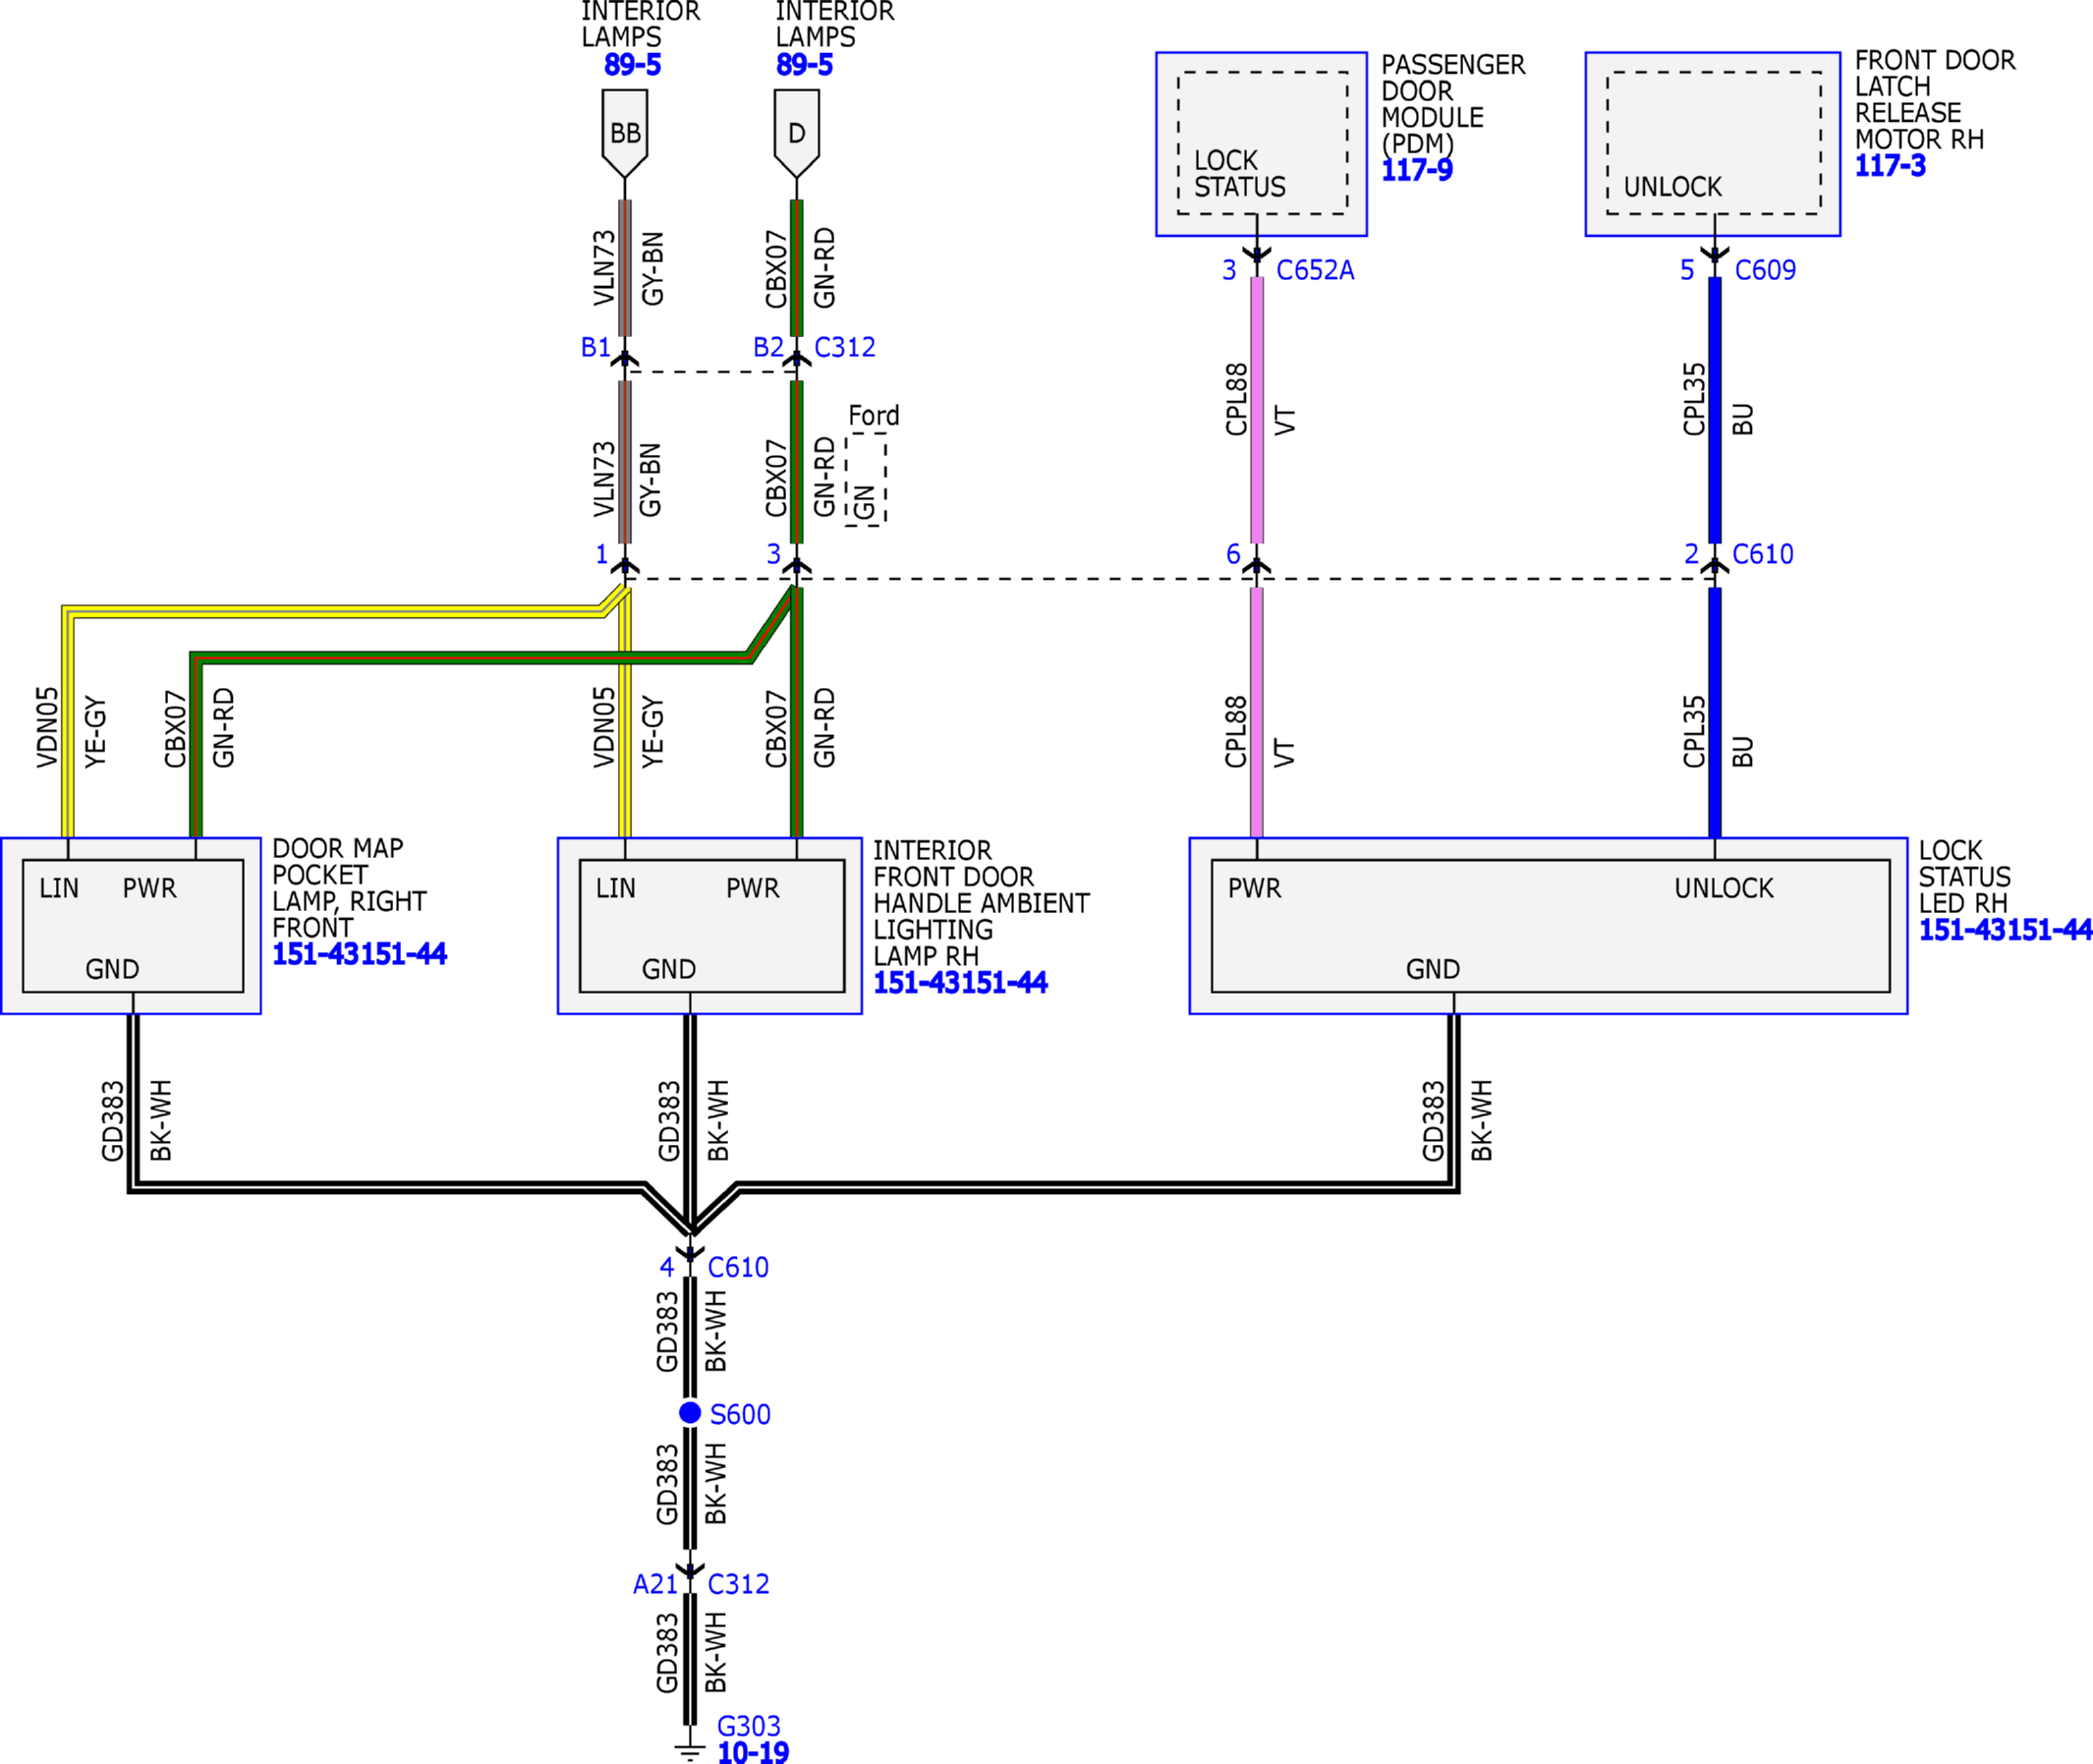Click the D off-page connector symbol
The image size is (2093, 1764).
[797, 133]
